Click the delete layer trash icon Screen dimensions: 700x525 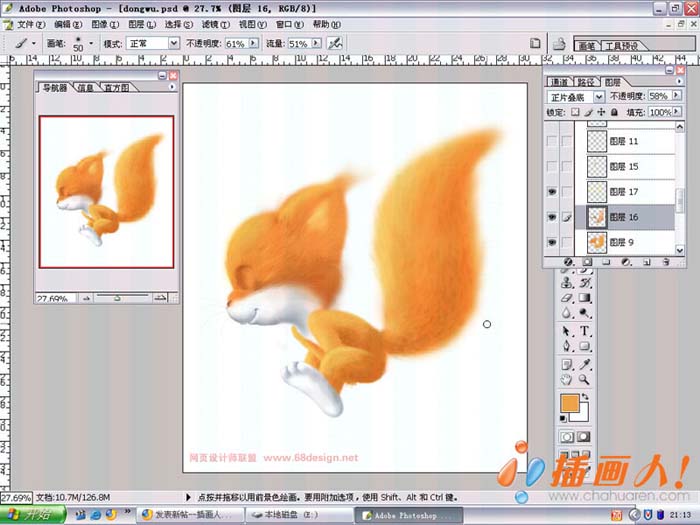click(x=666, y=262)
